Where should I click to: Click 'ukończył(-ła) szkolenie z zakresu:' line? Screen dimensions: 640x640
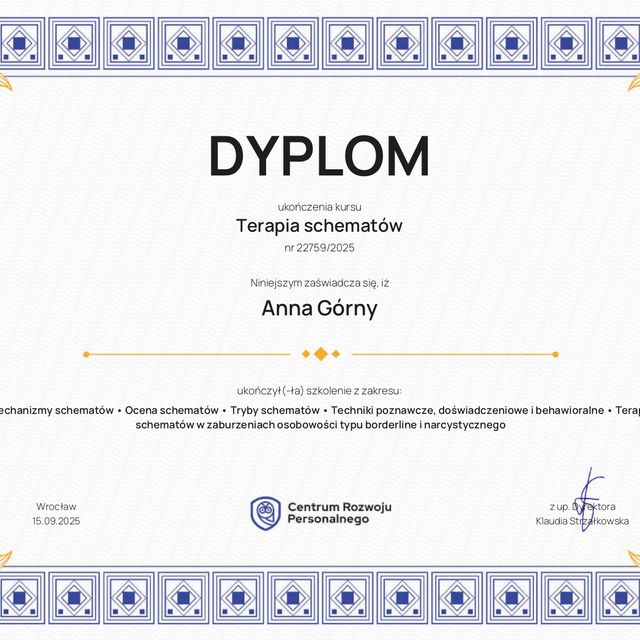pyautogui.click(x=320, y=391)
